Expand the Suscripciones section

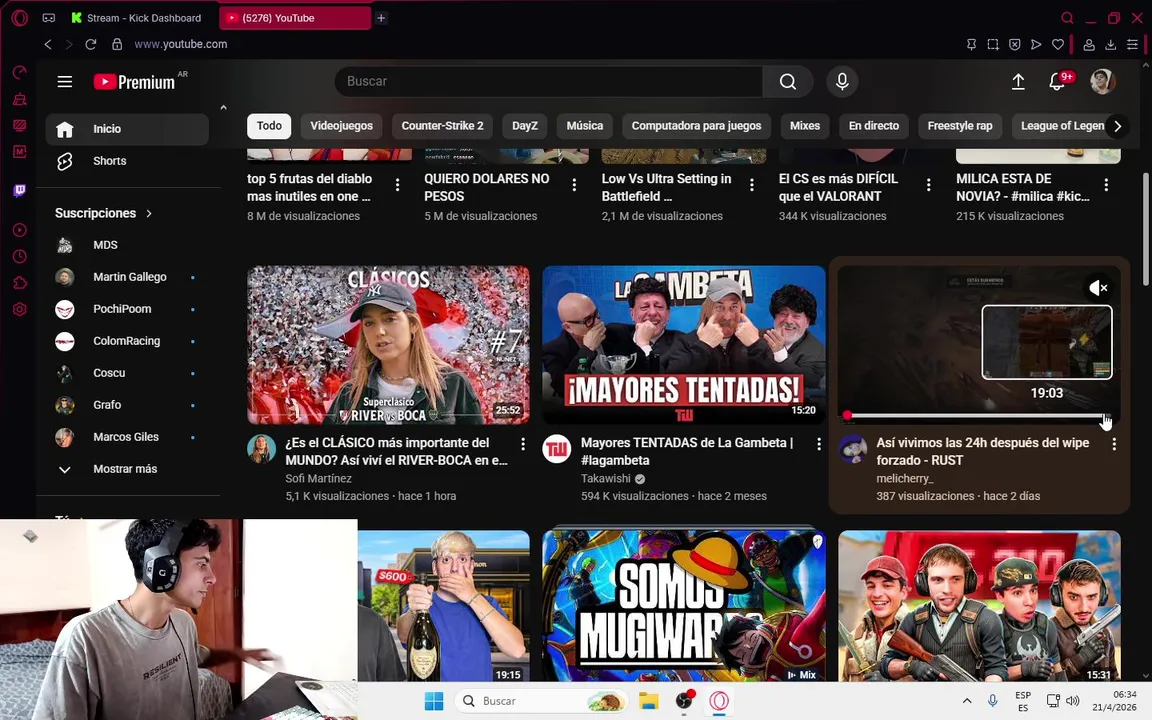point(104,213)
